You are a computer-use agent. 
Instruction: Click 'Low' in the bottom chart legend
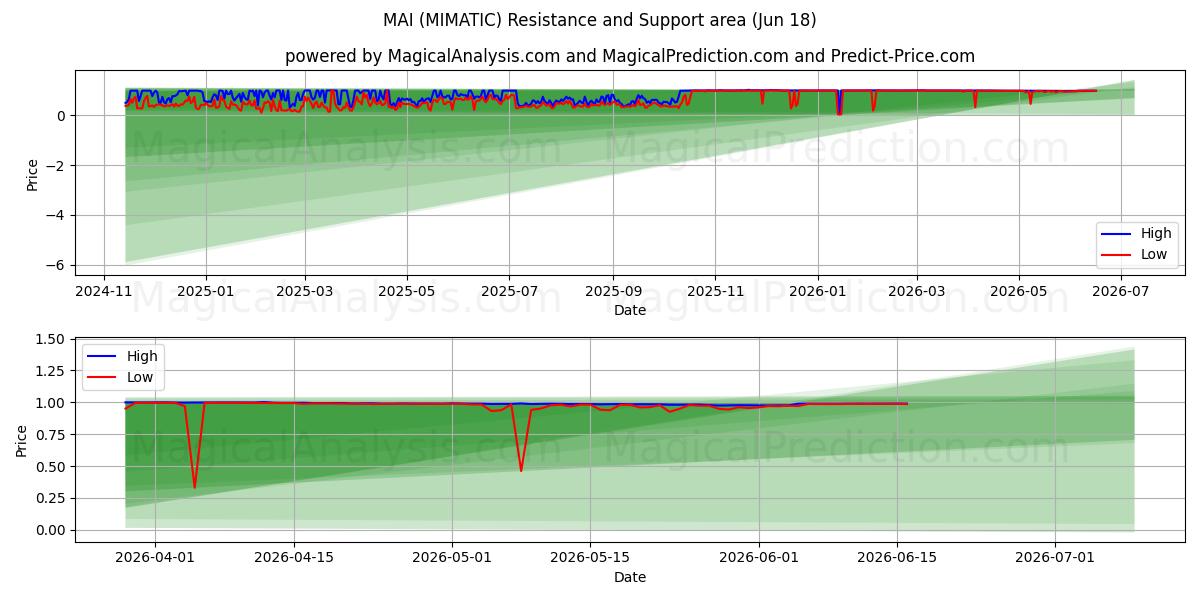click(141, 377)
